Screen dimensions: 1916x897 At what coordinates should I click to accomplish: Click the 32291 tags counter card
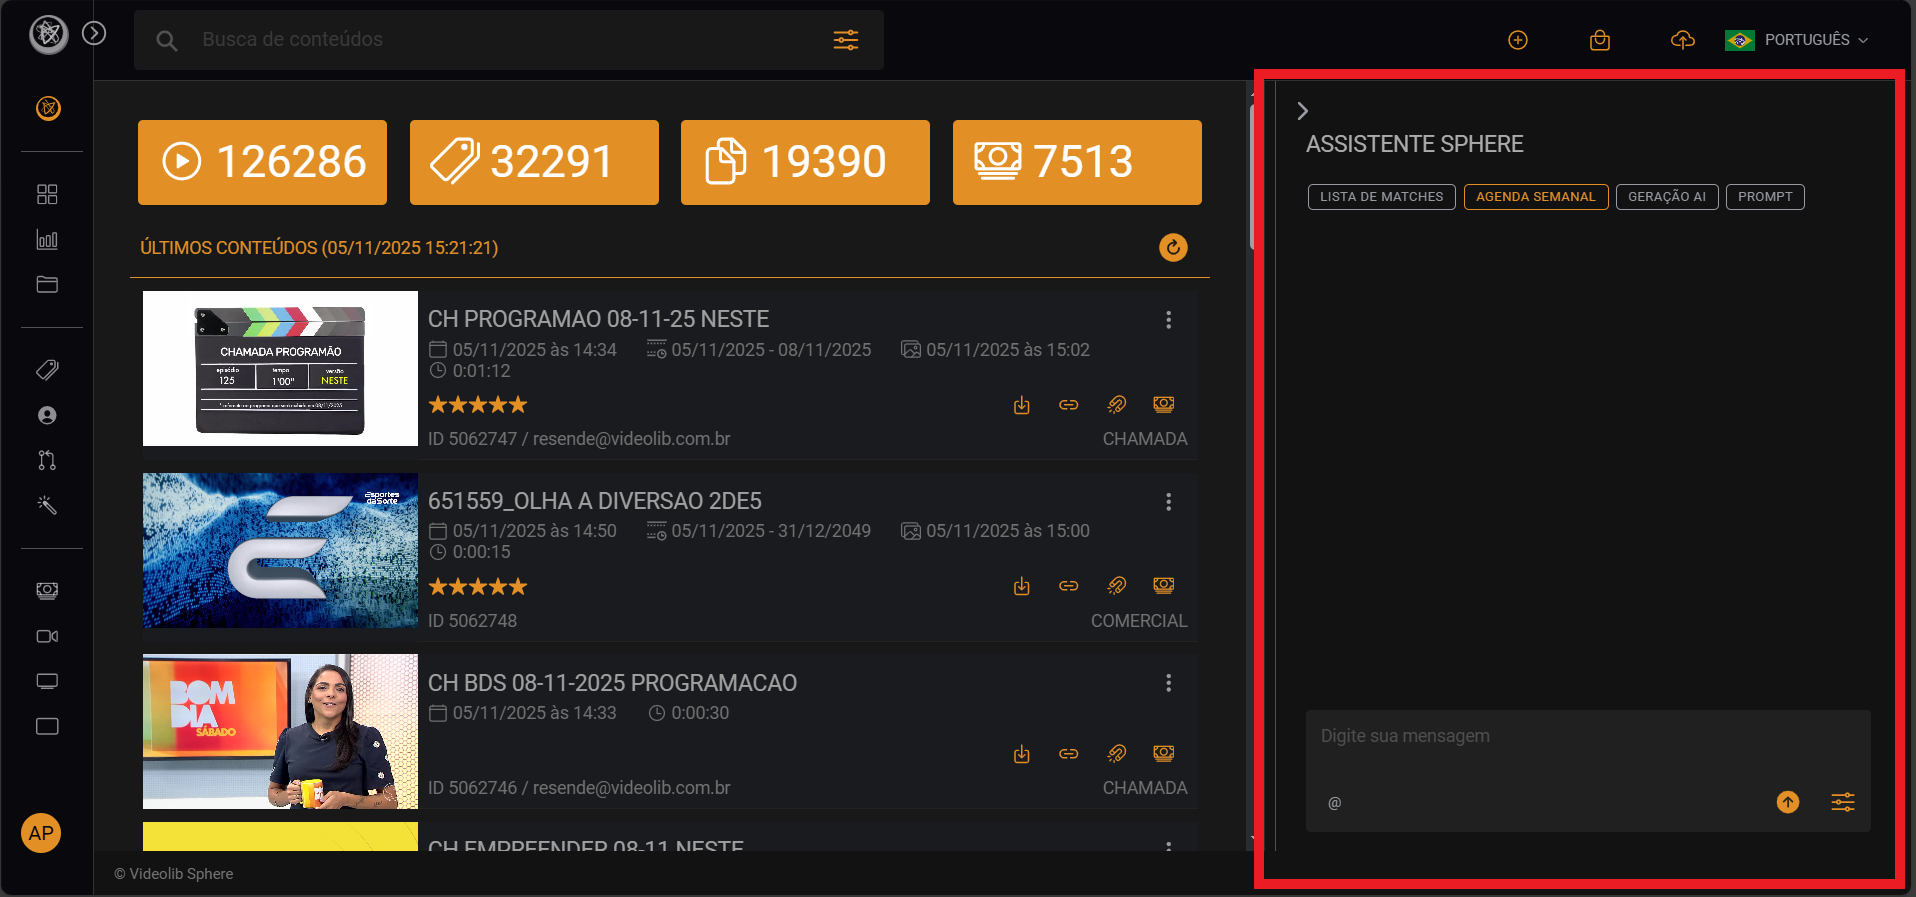pos(534,162)
